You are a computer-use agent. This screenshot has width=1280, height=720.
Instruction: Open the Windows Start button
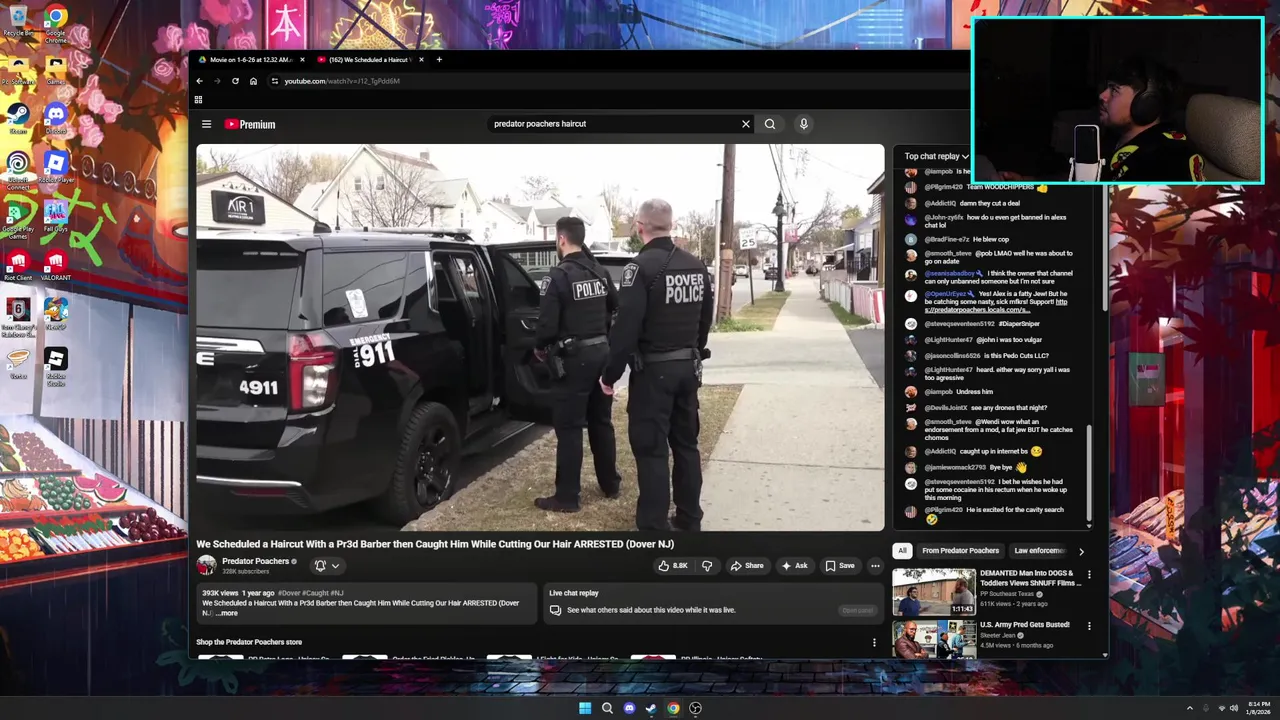[585, 708]
